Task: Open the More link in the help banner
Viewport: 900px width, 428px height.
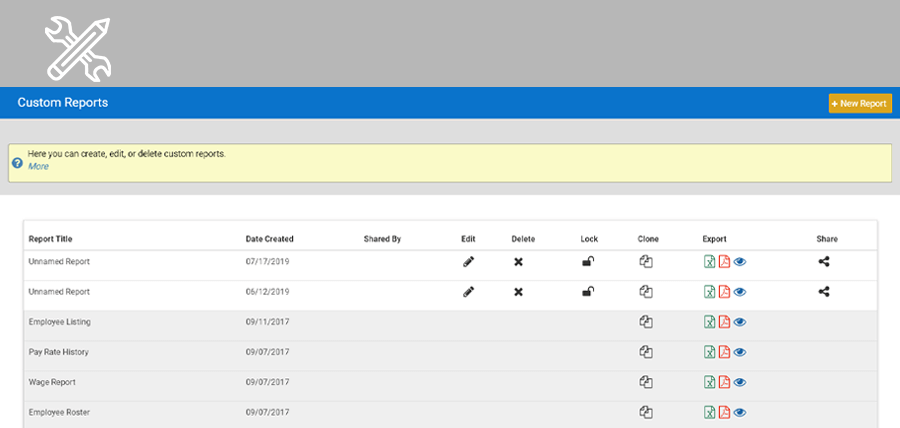Action: point(38,166)
